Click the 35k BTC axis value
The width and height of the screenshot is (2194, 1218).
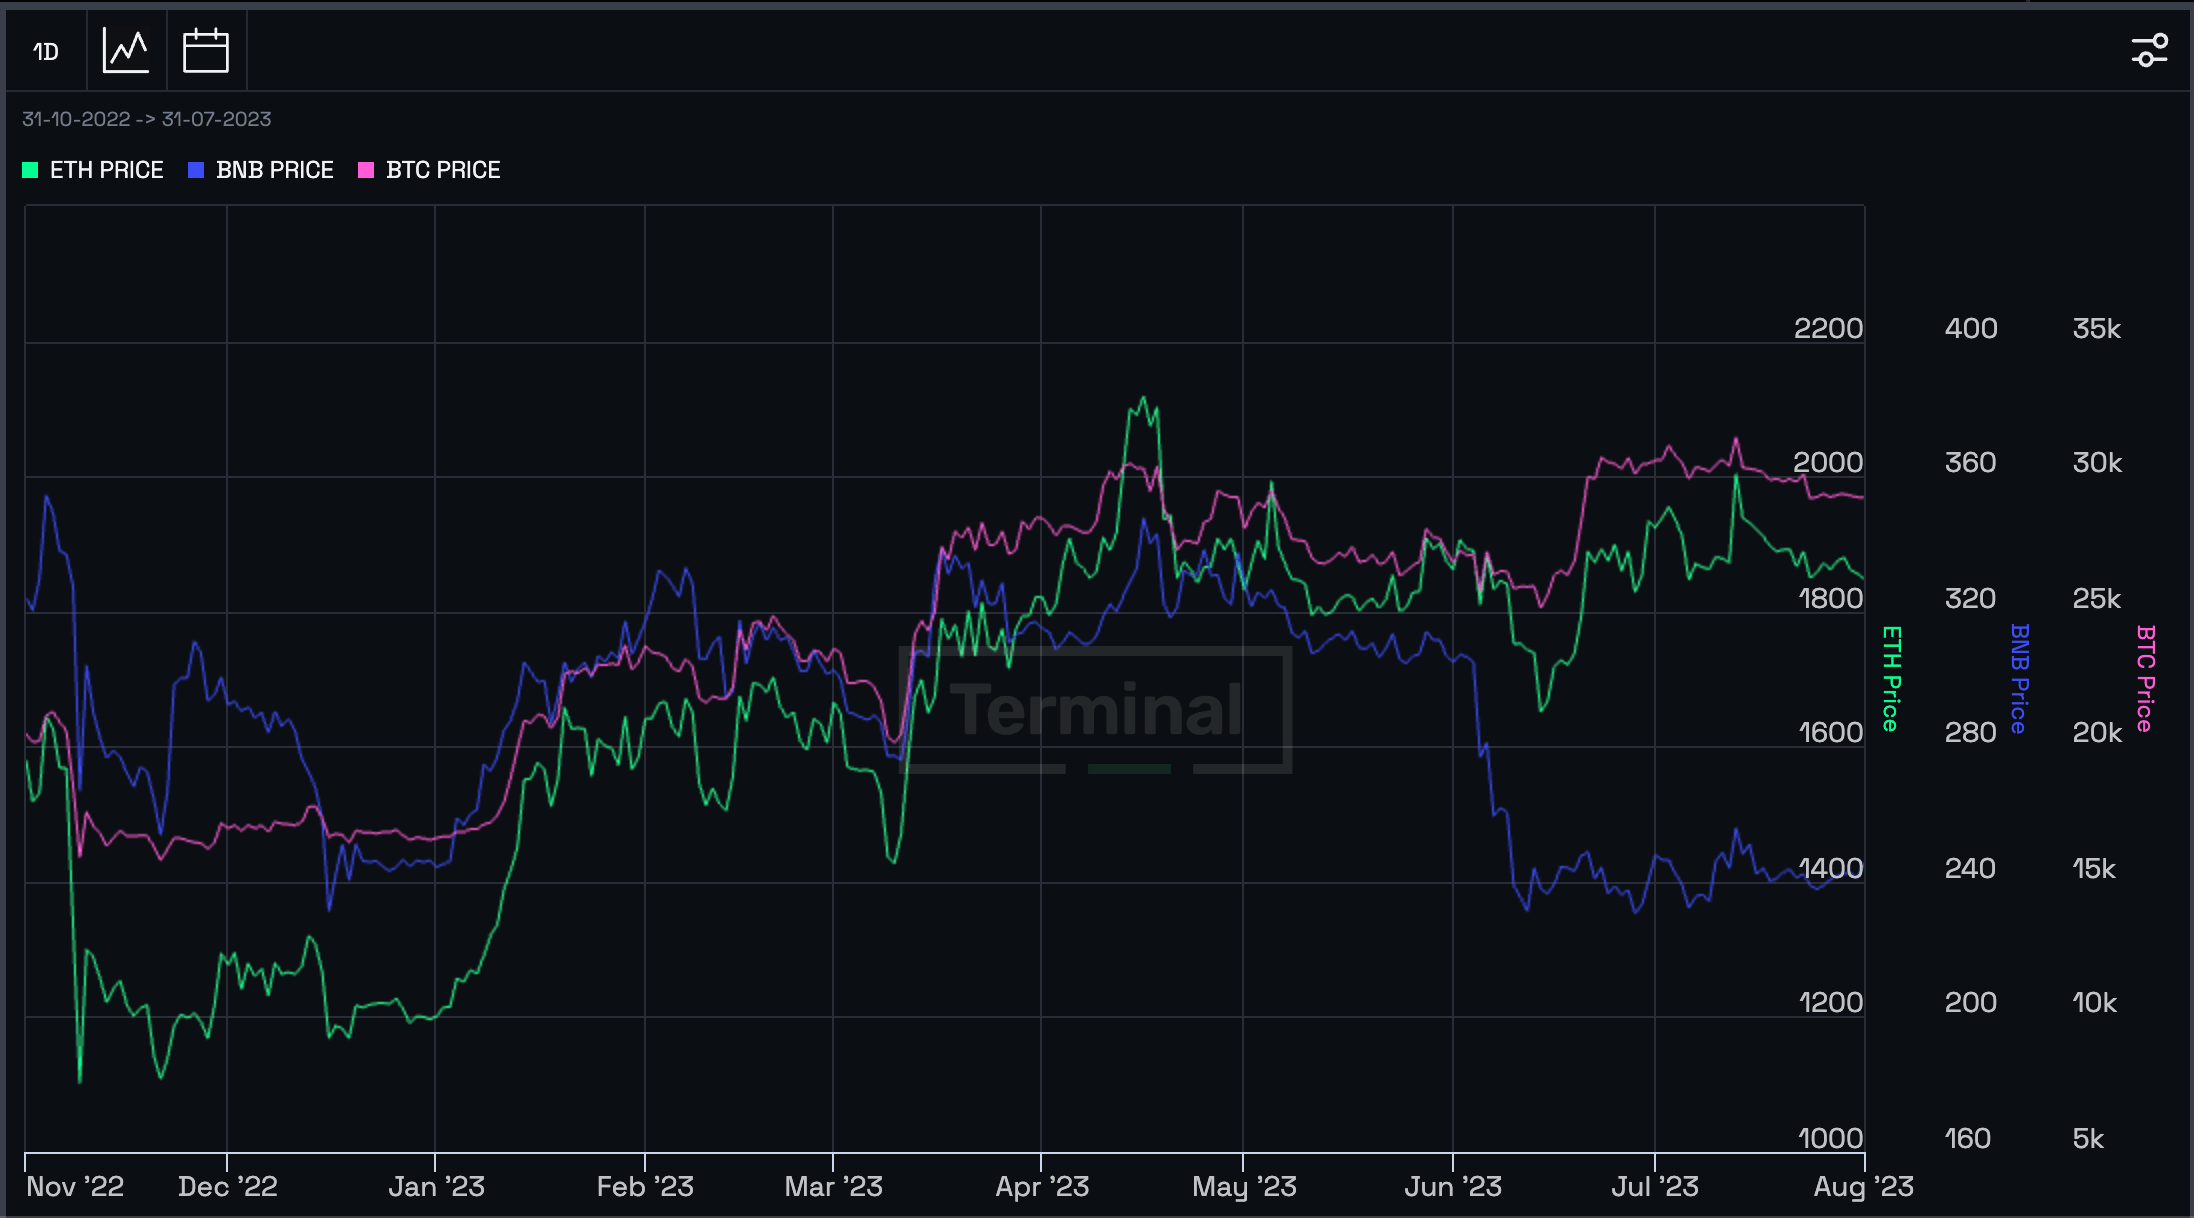(x=2097, y=328)
